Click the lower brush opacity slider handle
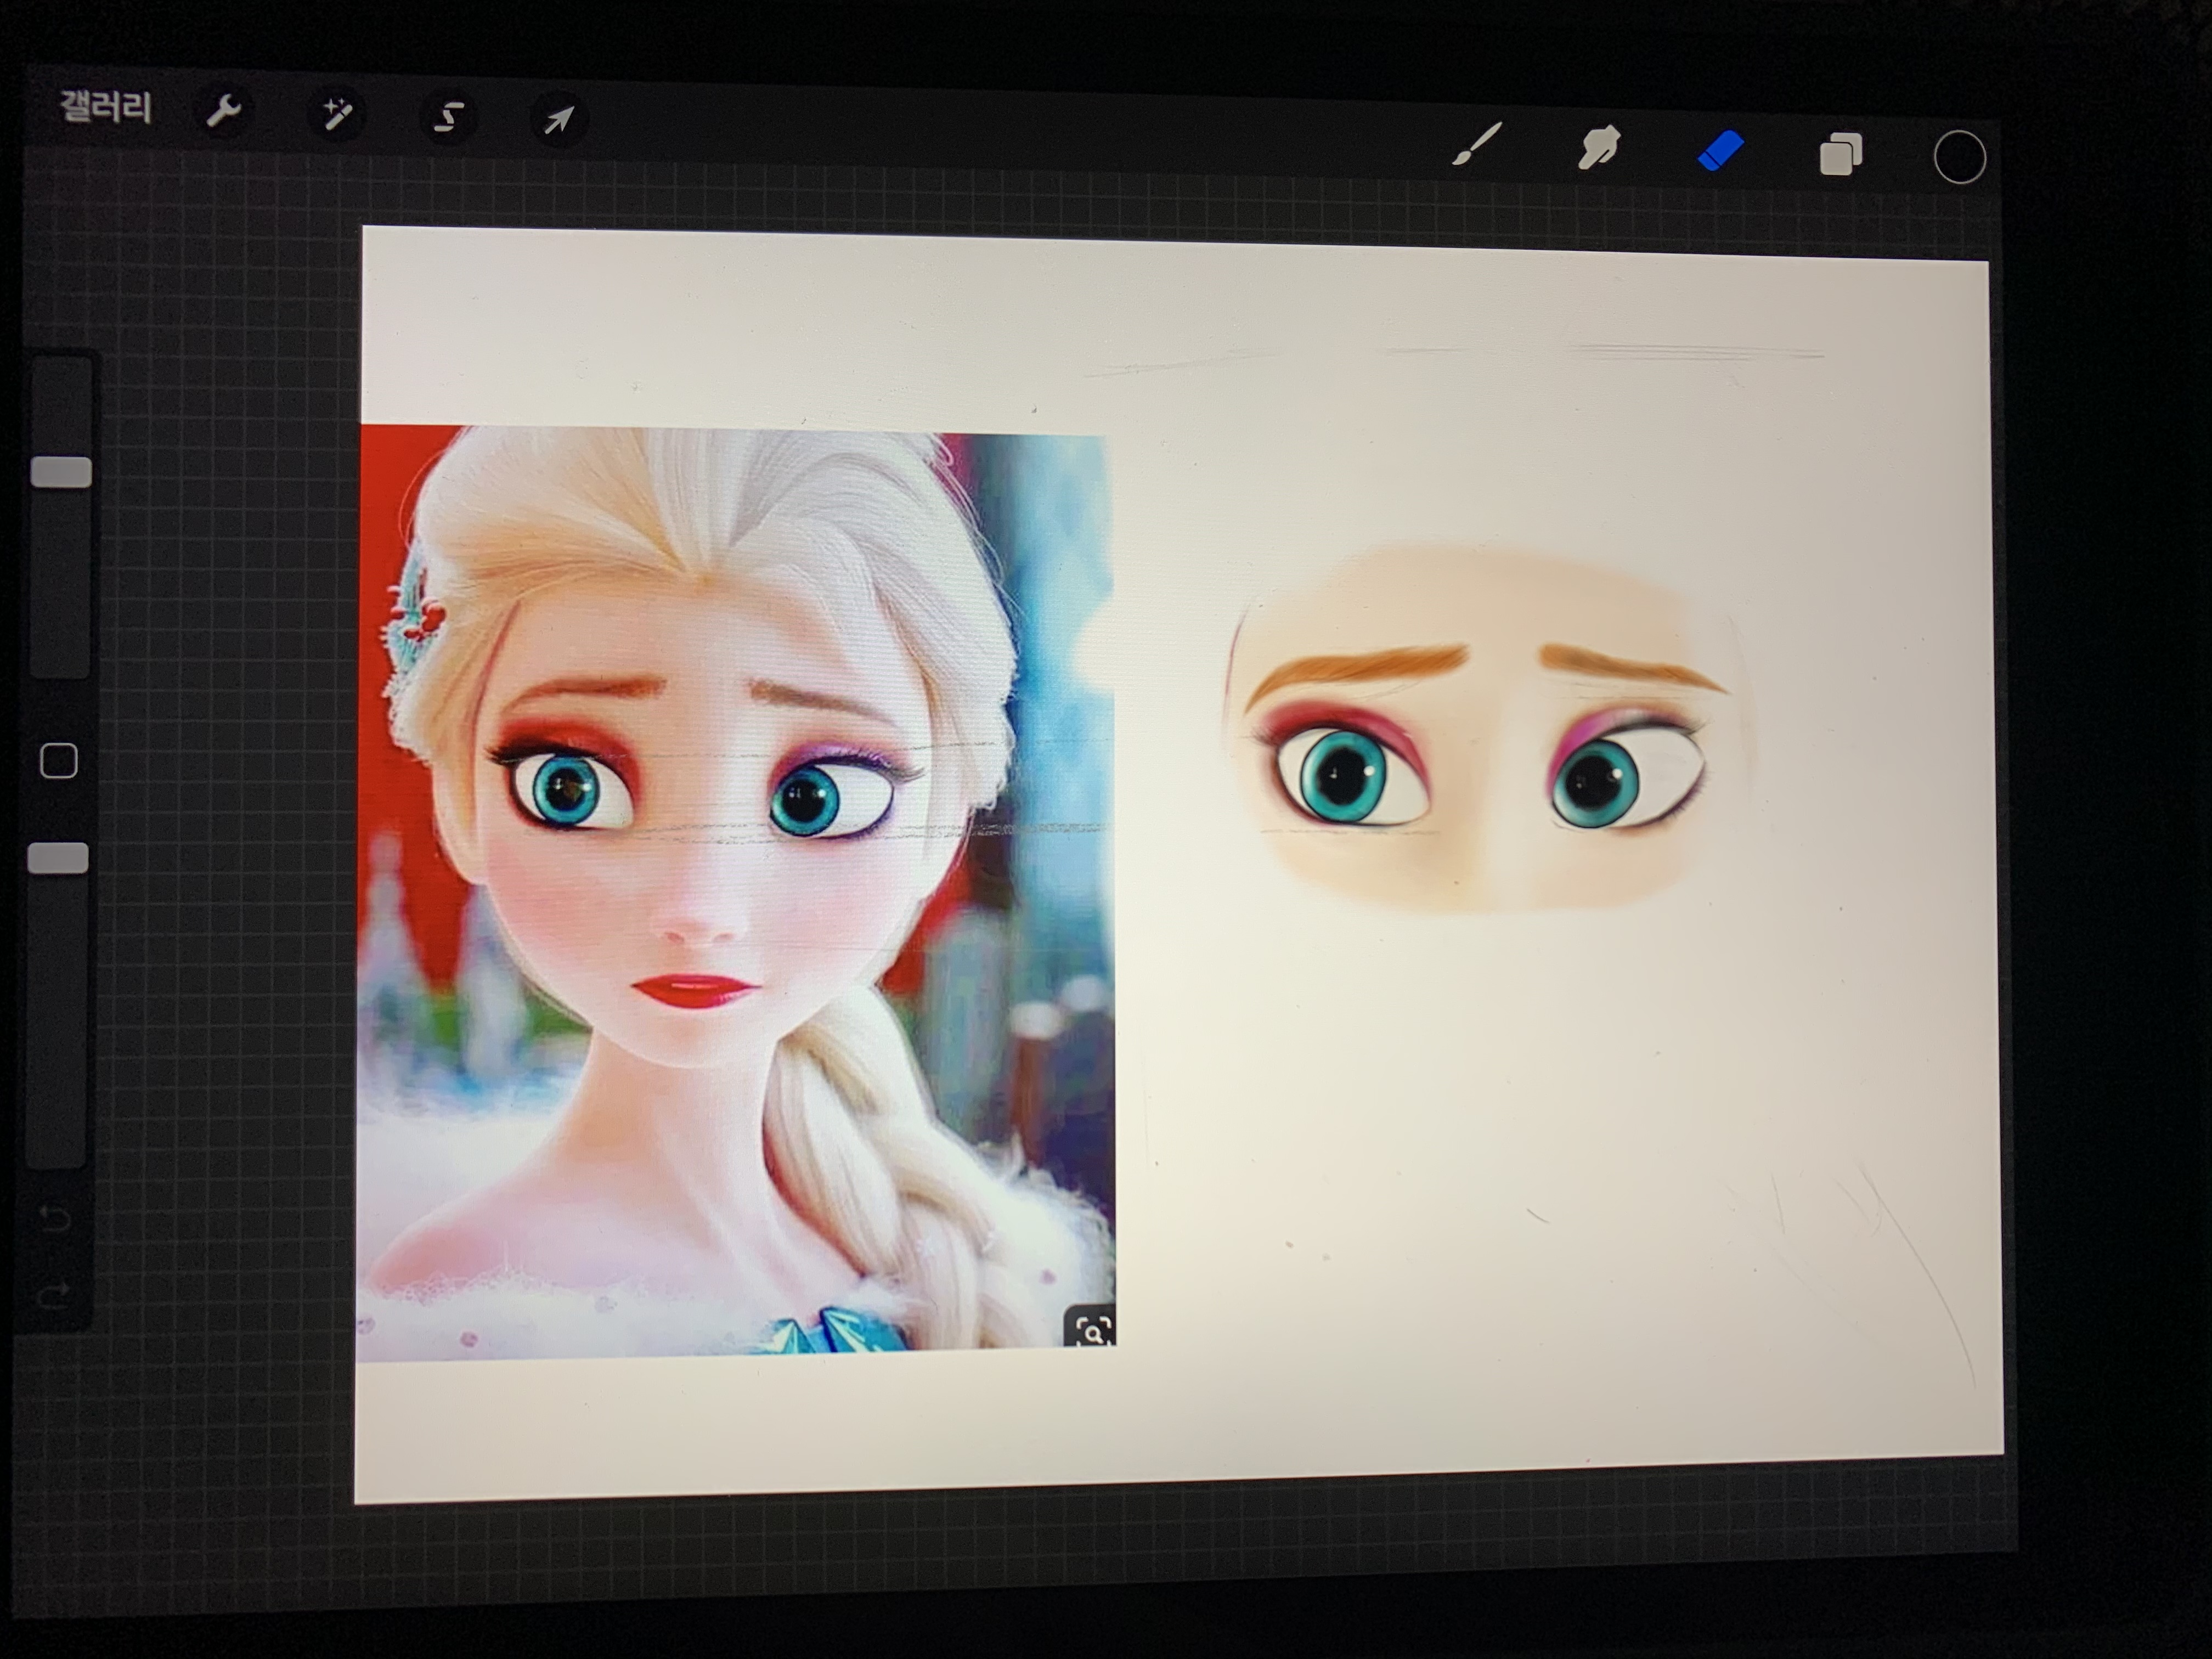The height and width of the screenshot is (1659, 2212). tap(58, 858)
